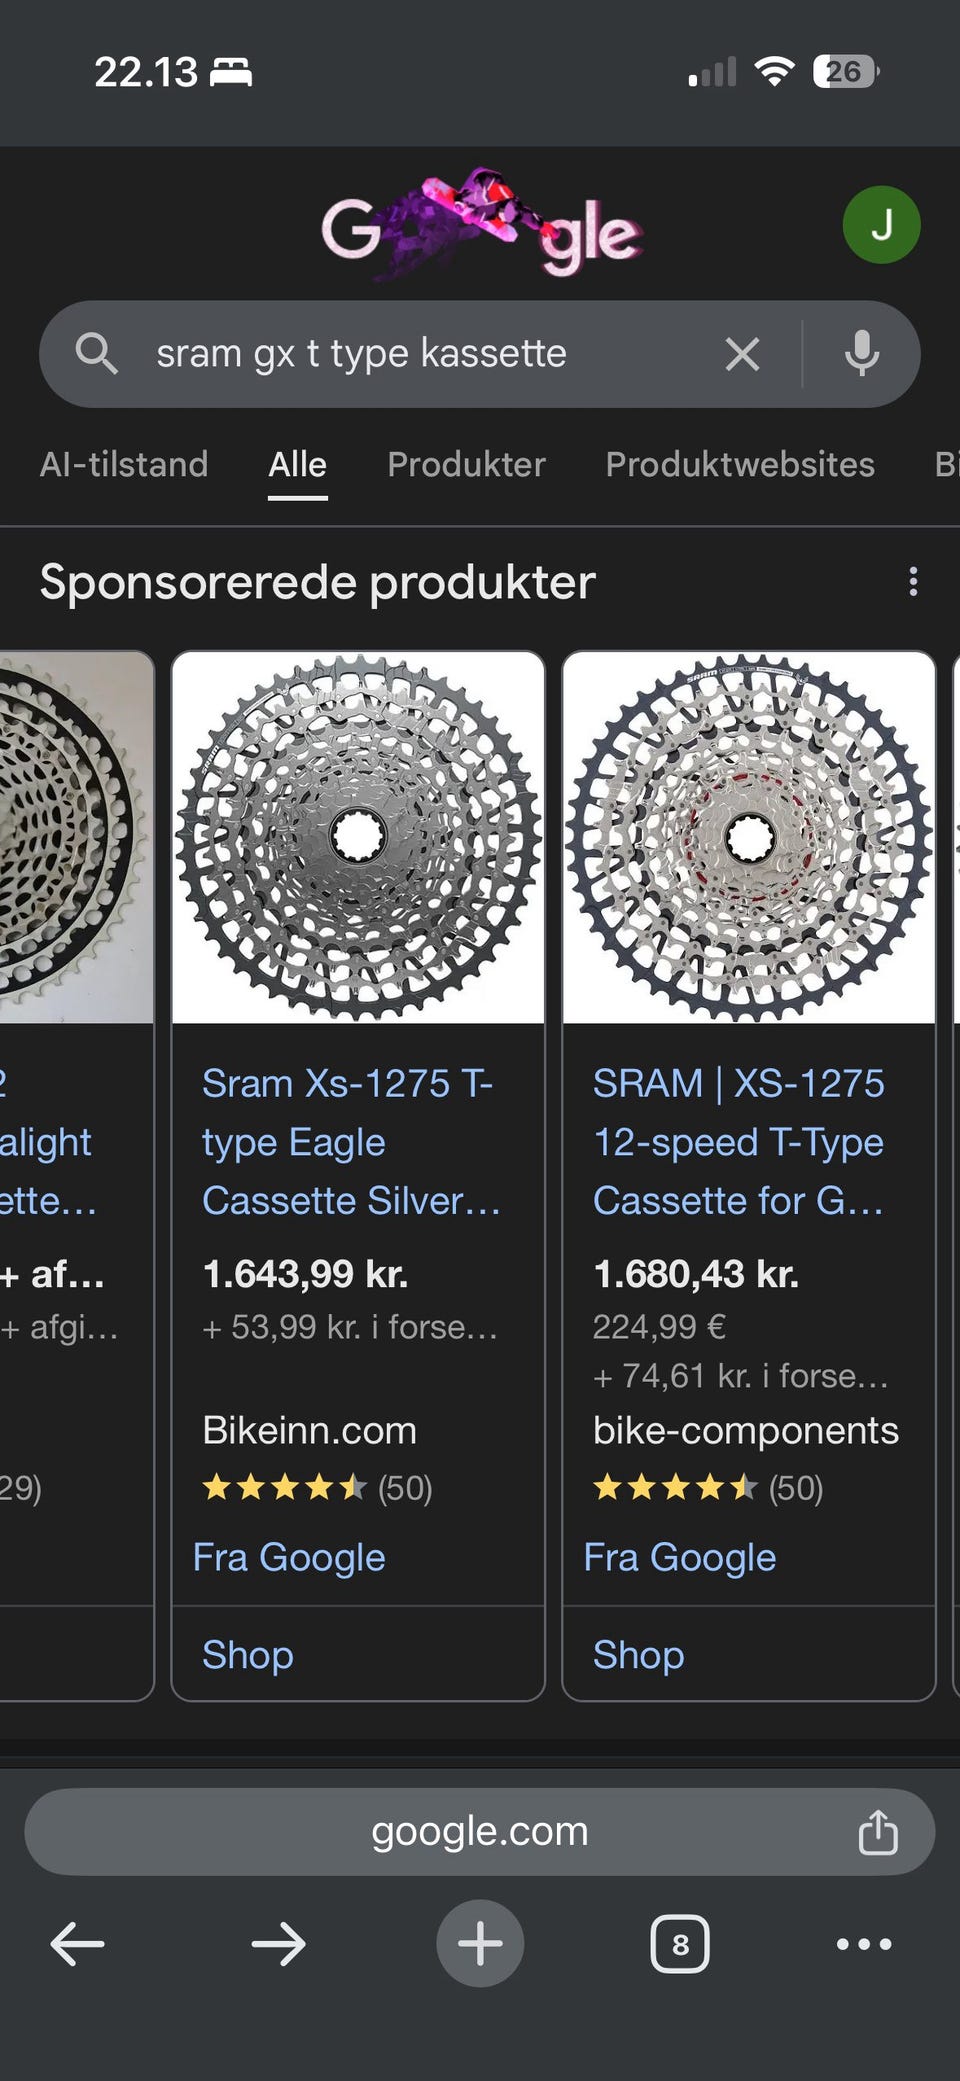
Task: Open browser three-dot more menu
Action: coord(864,1944)
